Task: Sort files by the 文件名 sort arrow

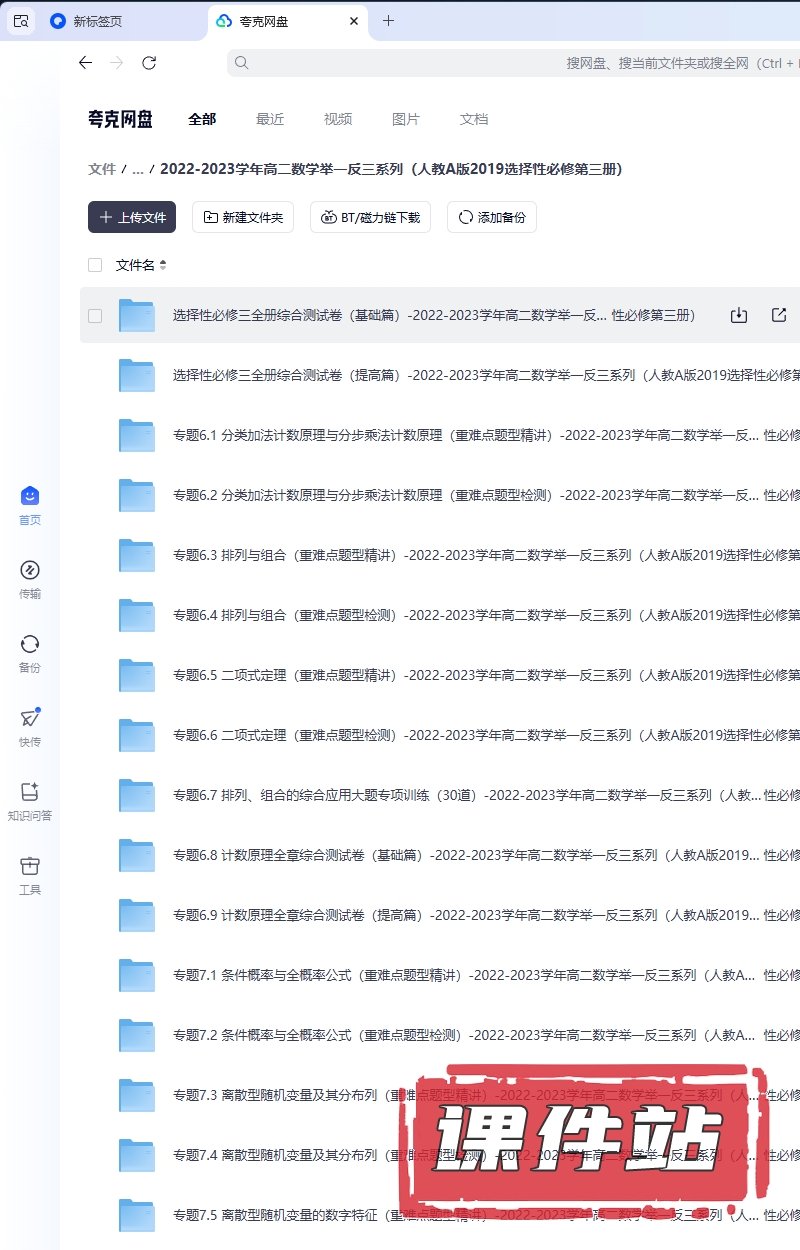Action: 163,265
